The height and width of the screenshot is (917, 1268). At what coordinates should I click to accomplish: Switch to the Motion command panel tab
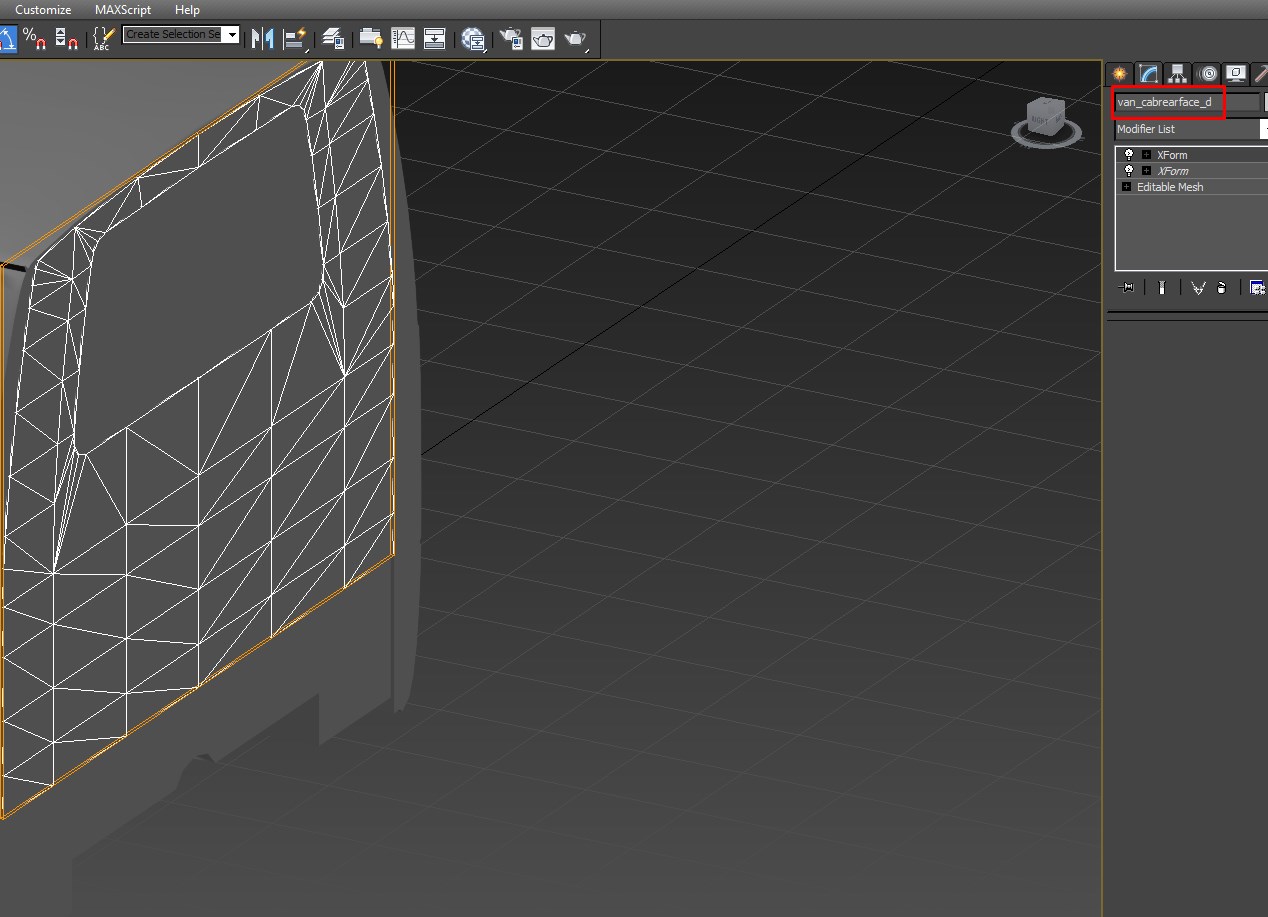[x=1208, y=74]
